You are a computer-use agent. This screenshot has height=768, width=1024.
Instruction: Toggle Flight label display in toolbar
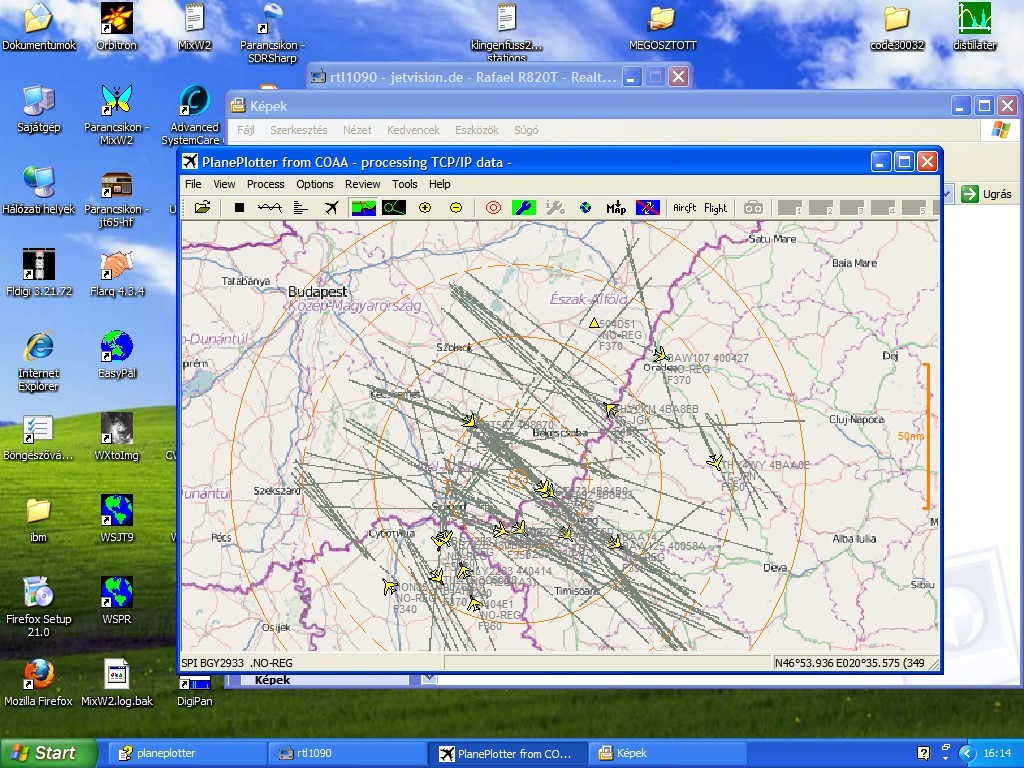pos(715,208)
